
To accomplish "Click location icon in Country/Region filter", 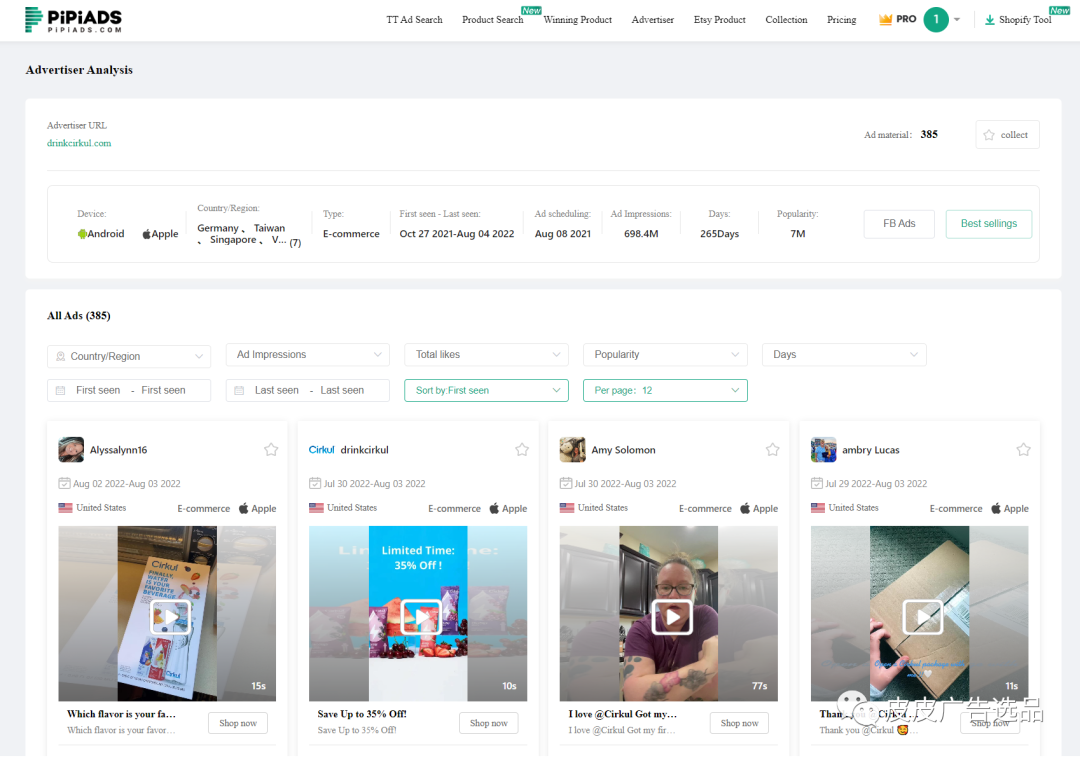I will (x=61, y=357).
